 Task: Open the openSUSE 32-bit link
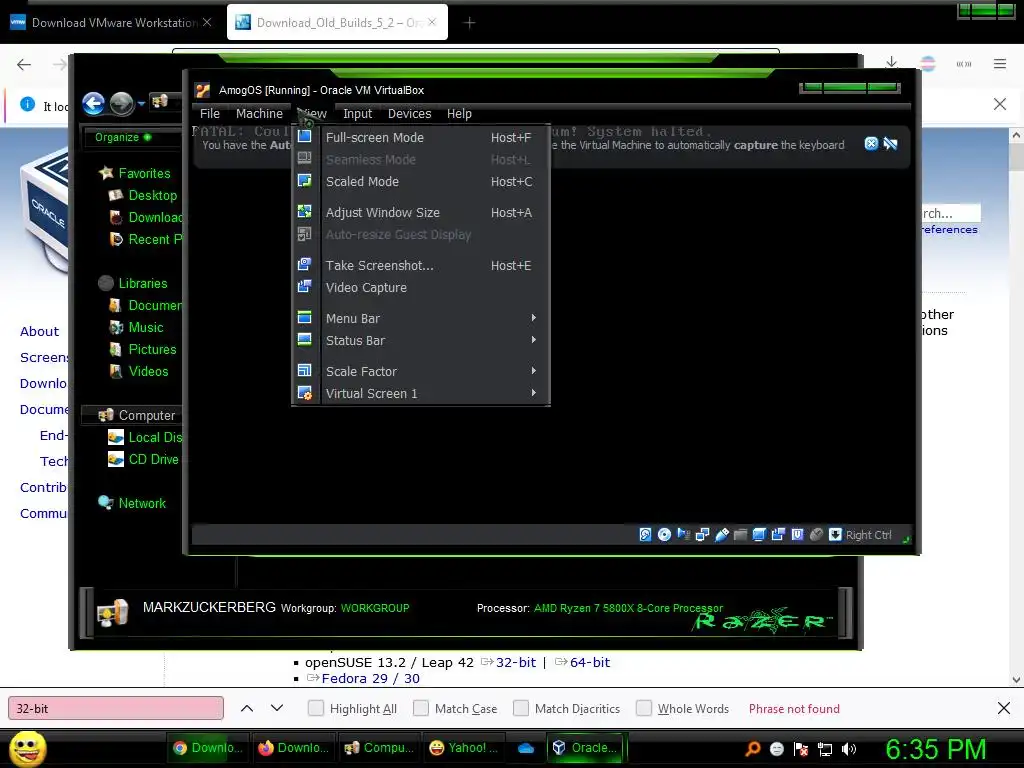(515, 662)
